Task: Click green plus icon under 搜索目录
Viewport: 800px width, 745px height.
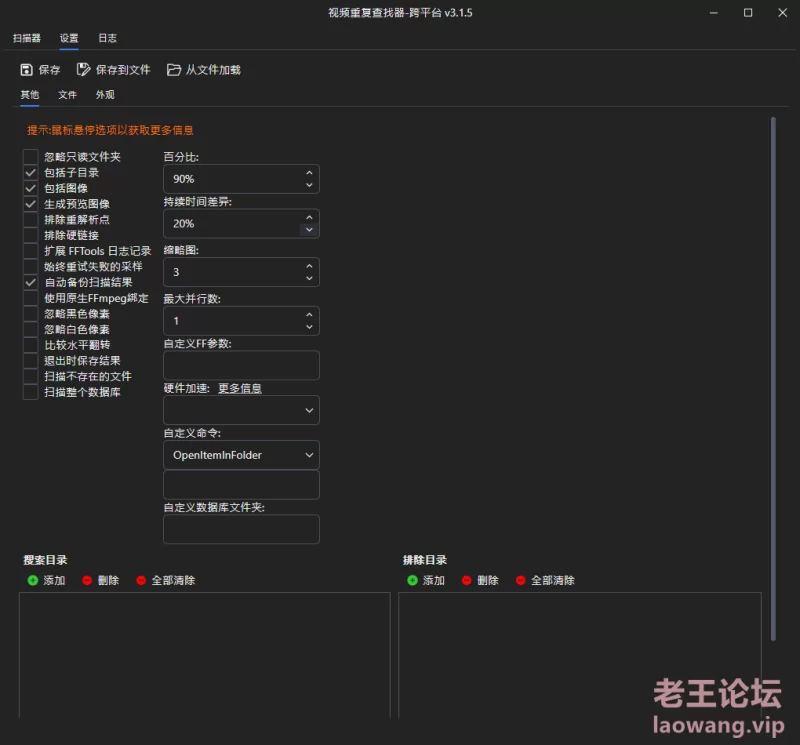Action: click(x=33, y=580)
